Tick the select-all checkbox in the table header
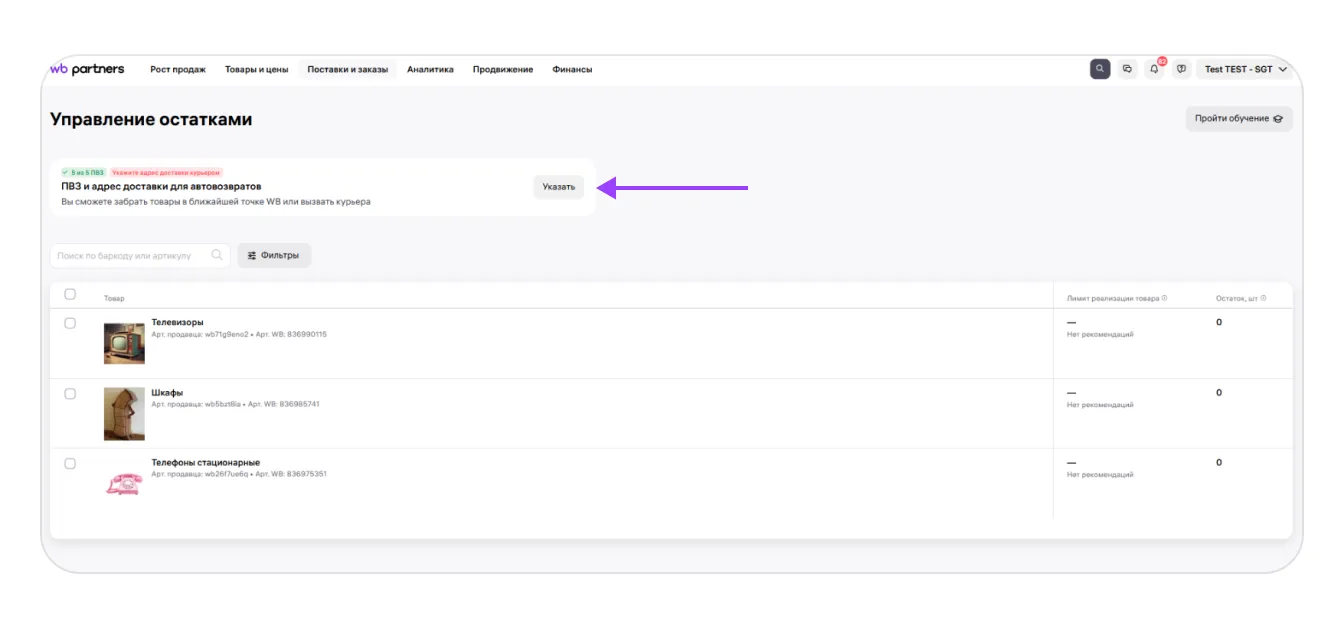The image size is (1344, 628). (x=70, y=294)
